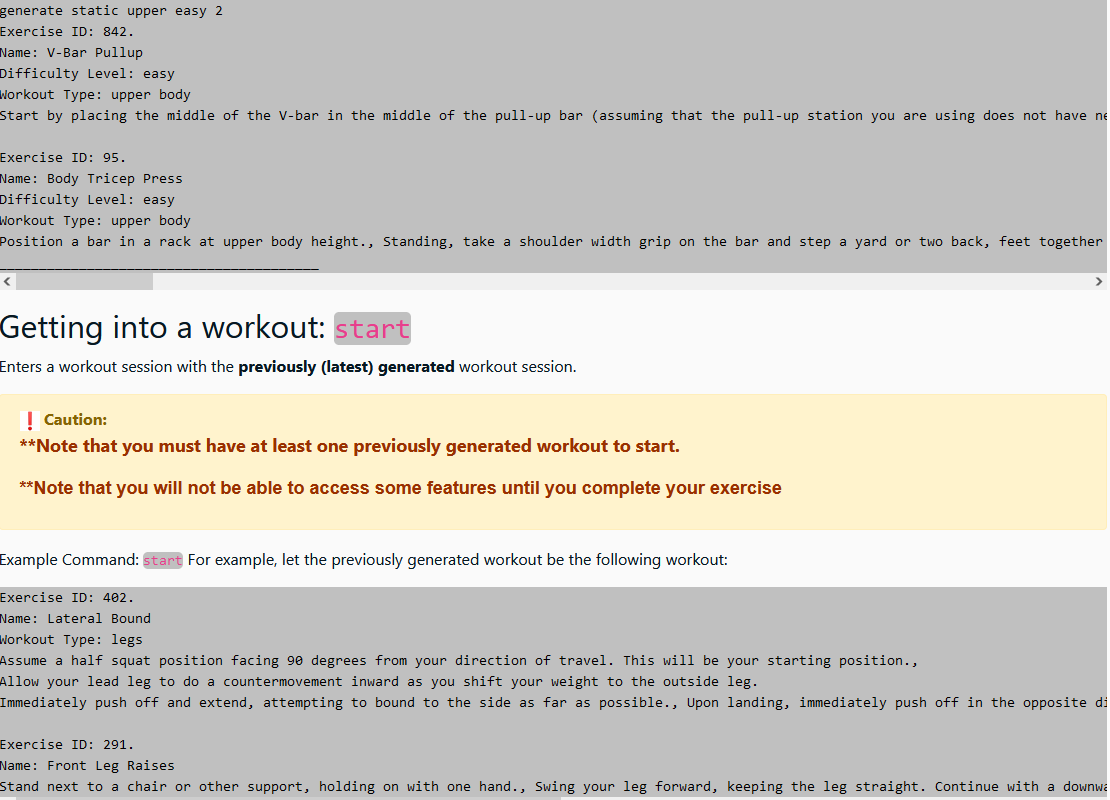The image size is (1110, 800).
Task: Click the 'Getting into a workout:' heading
Action: [205, 328]
